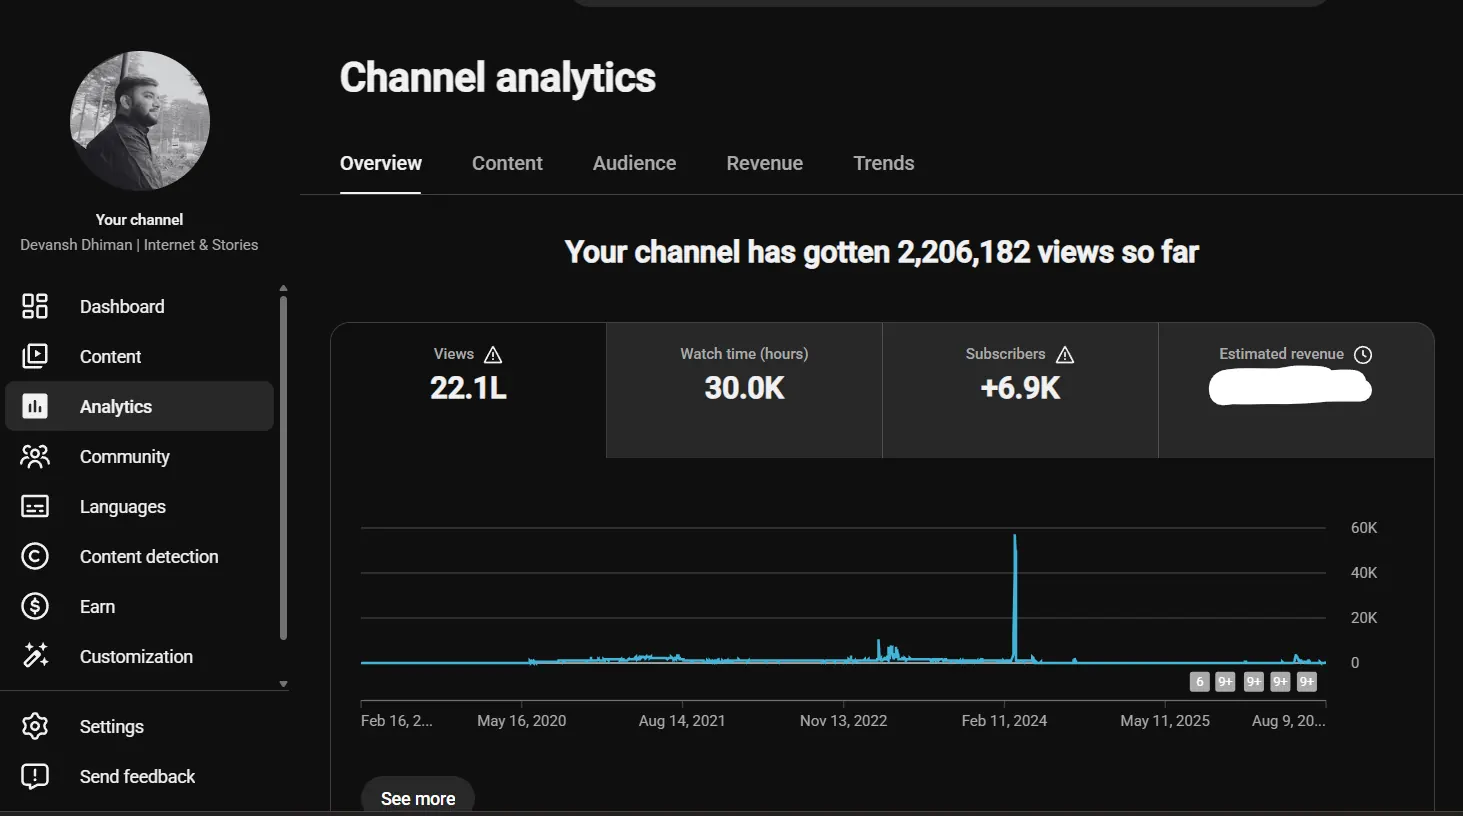Select the Subscribers +6.9K card
The height and width of the screenshot is (816, 1463).
[1020, 390]
